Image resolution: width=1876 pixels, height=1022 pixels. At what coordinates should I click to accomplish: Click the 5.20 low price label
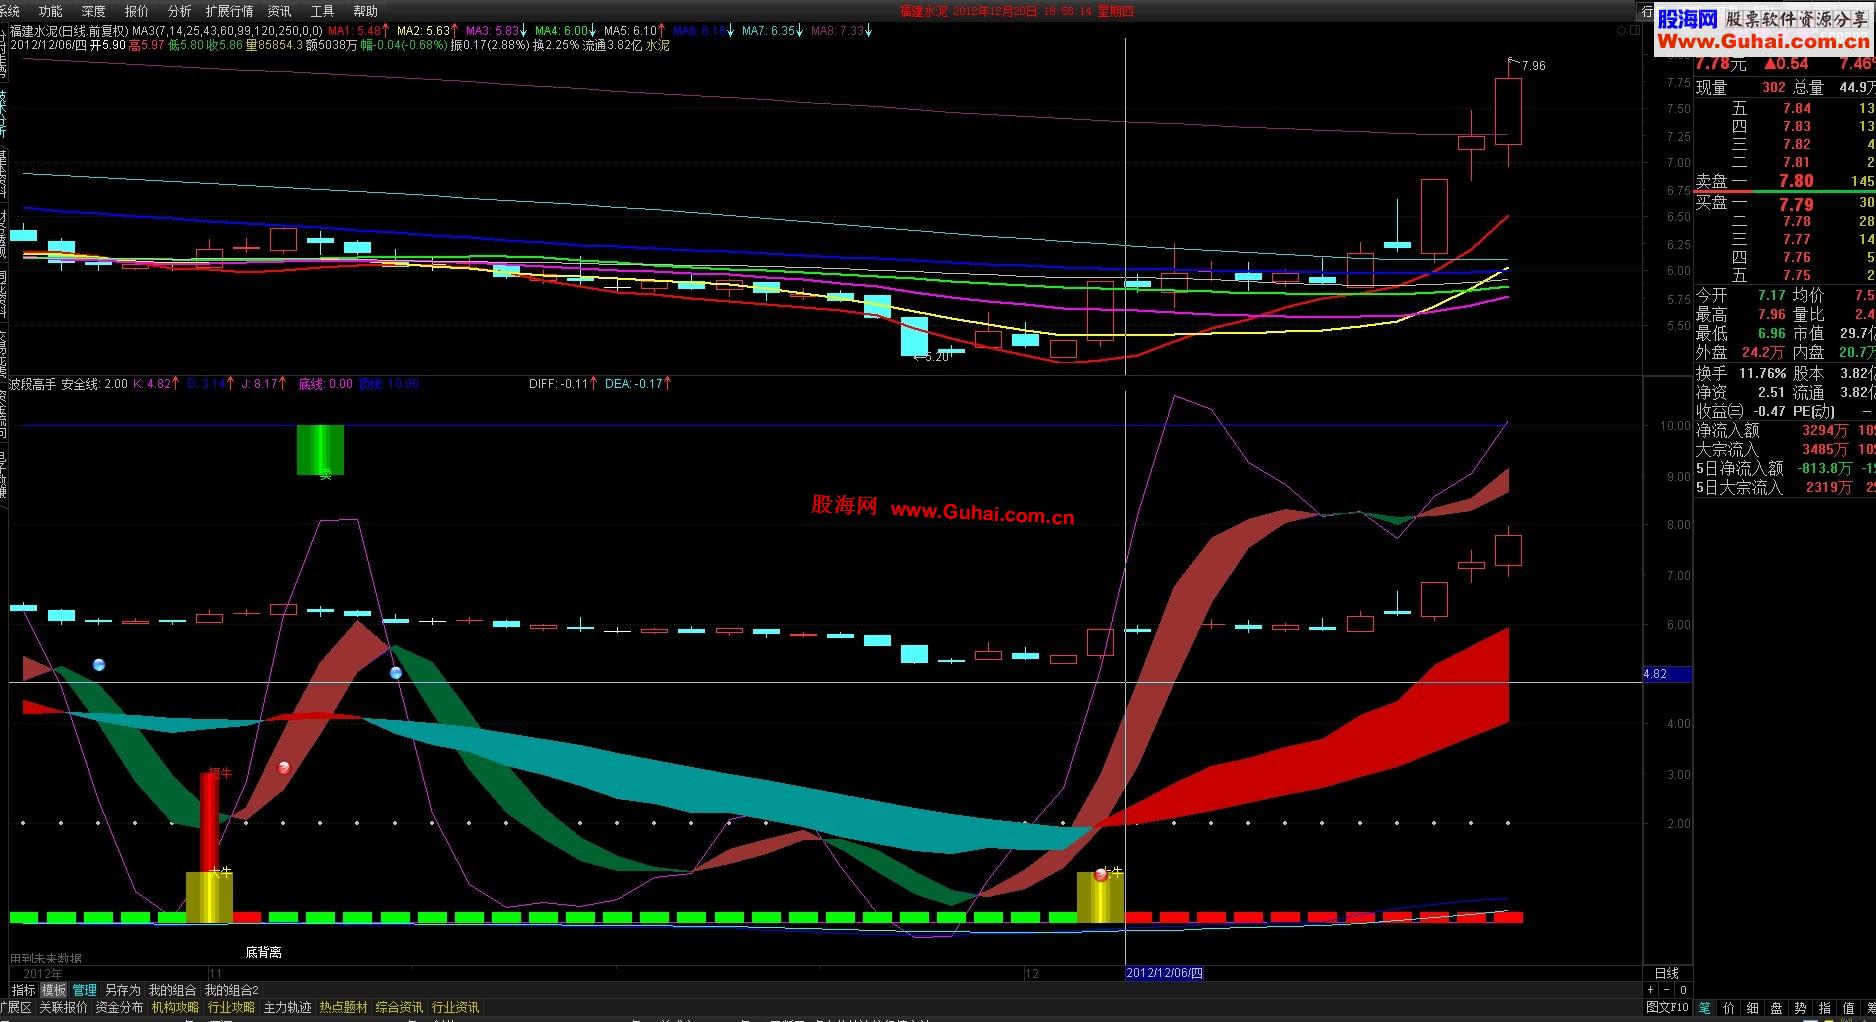tap(937, 357)
